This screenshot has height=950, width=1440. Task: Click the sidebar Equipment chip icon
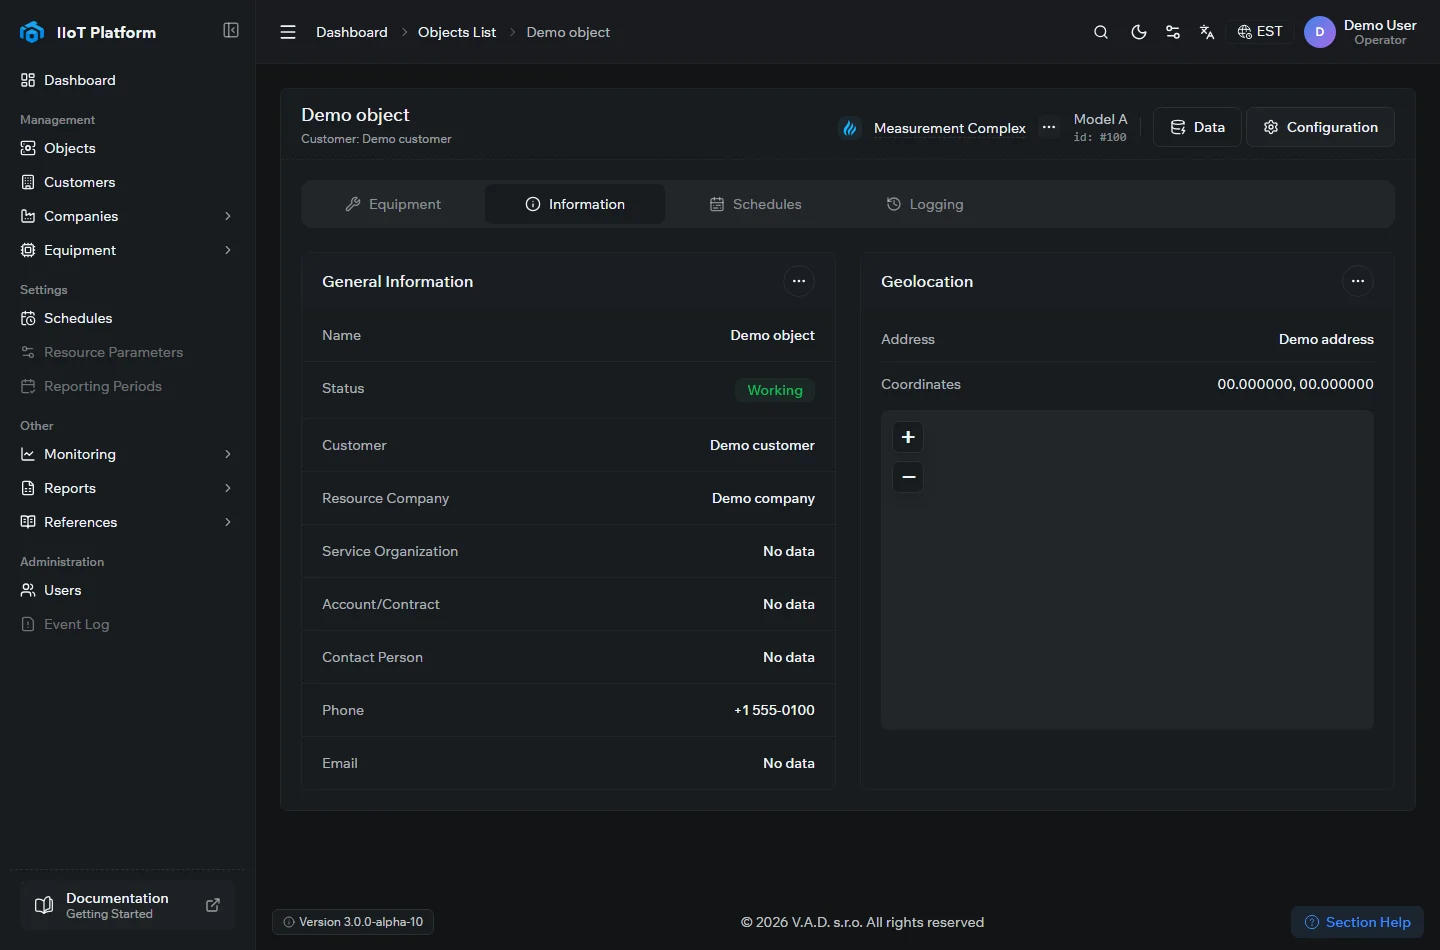tap(28, 250)
